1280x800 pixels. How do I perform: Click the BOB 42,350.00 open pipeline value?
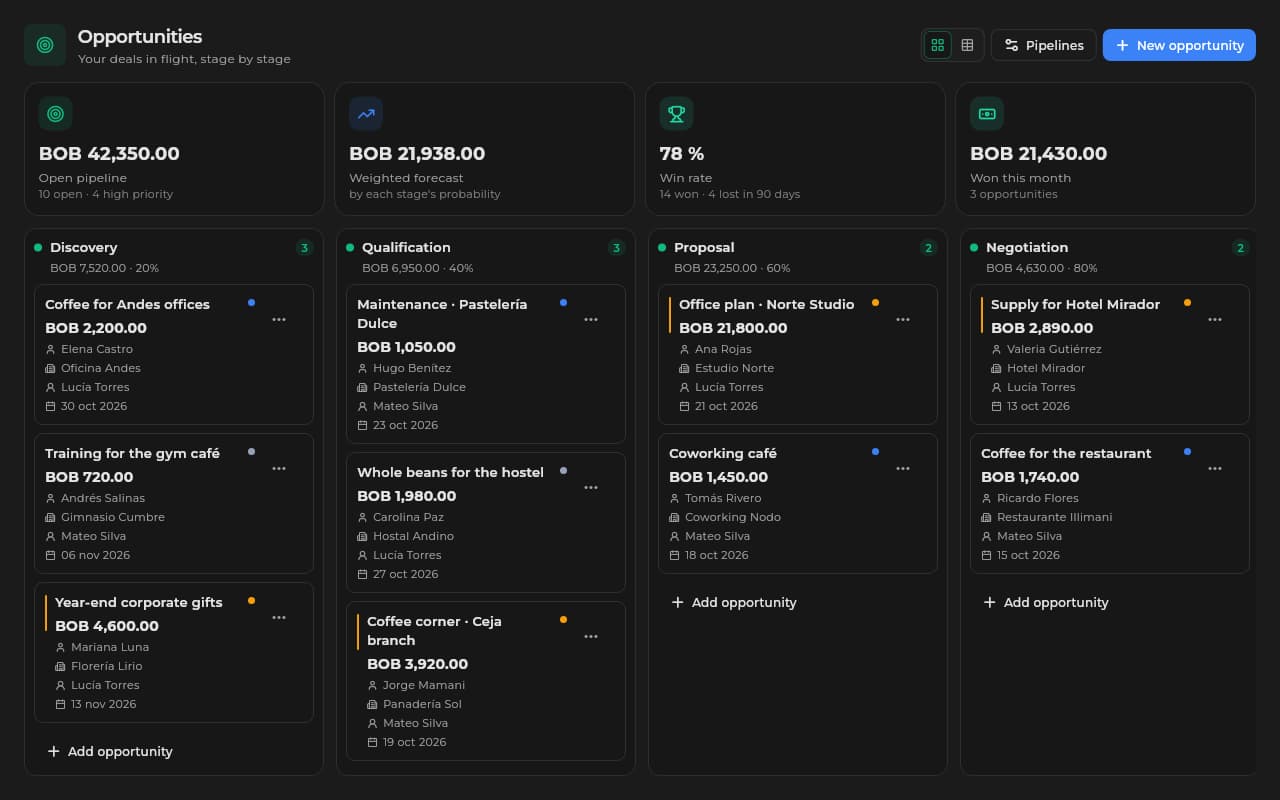[109, 154]
